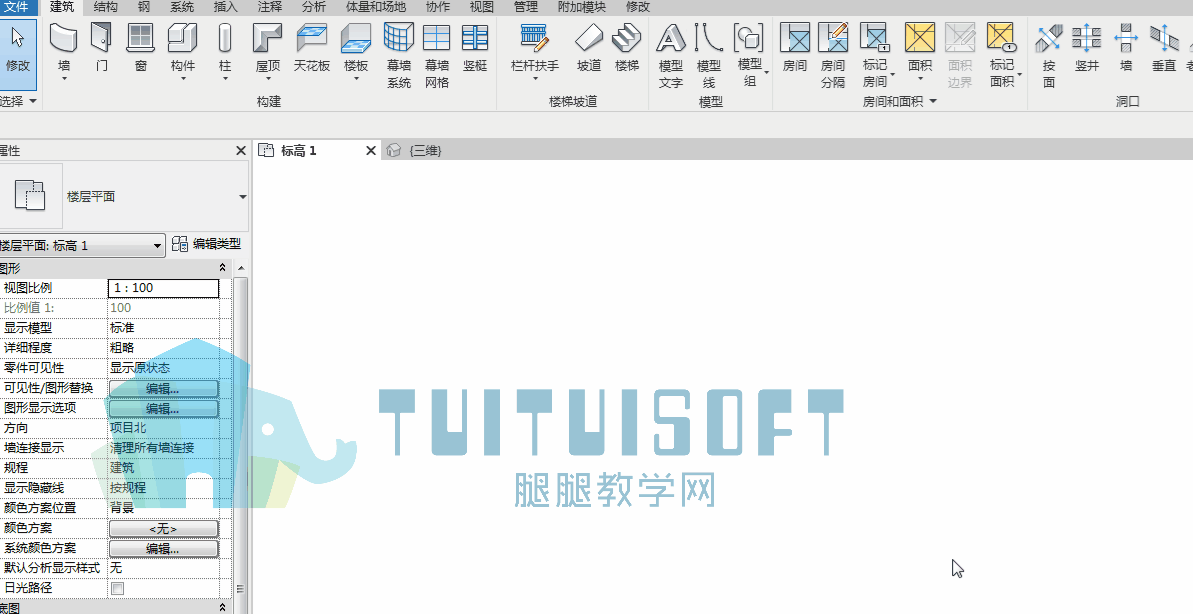Select the 楼梯 (Stair) tool
This screenshot has height=614, width=1193.
(x=627, y=48)
